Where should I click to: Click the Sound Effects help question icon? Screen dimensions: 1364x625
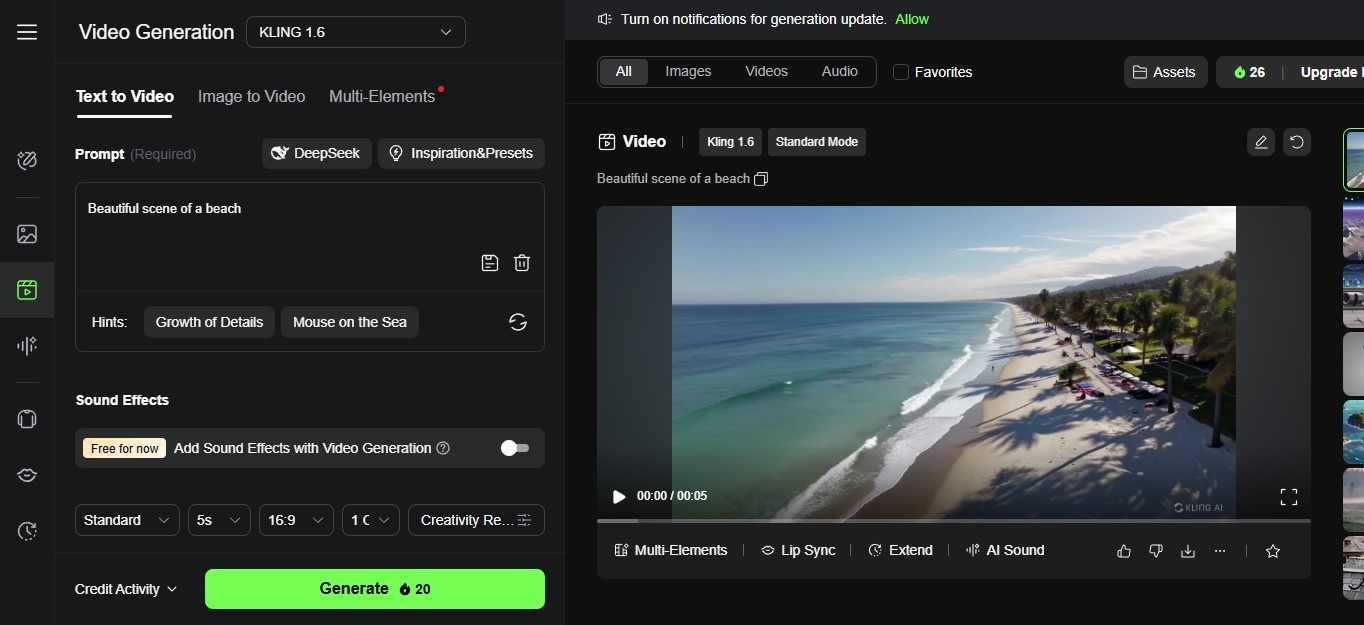[443, 448]
